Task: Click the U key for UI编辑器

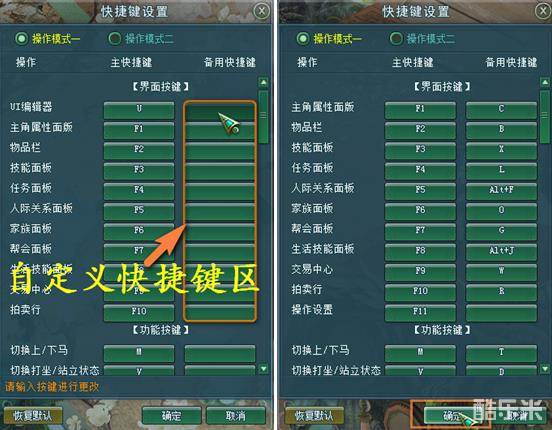Action: click(x=139, y=110)
